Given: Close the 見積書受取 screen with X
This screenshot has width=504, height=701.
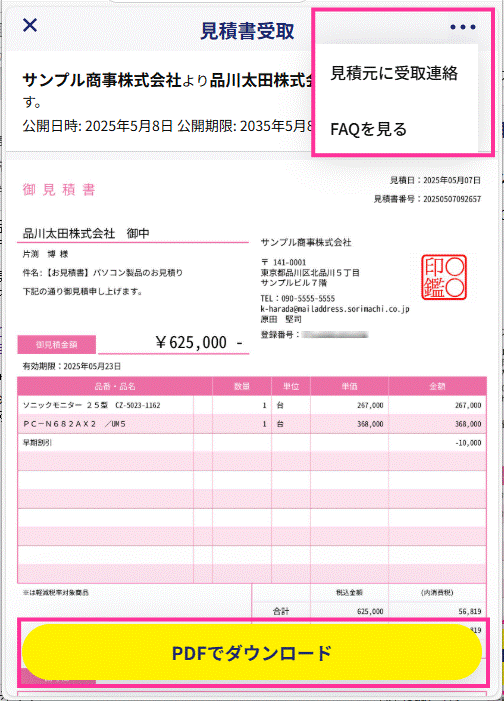Looking at the screenshot, I should tap(30, 25).
